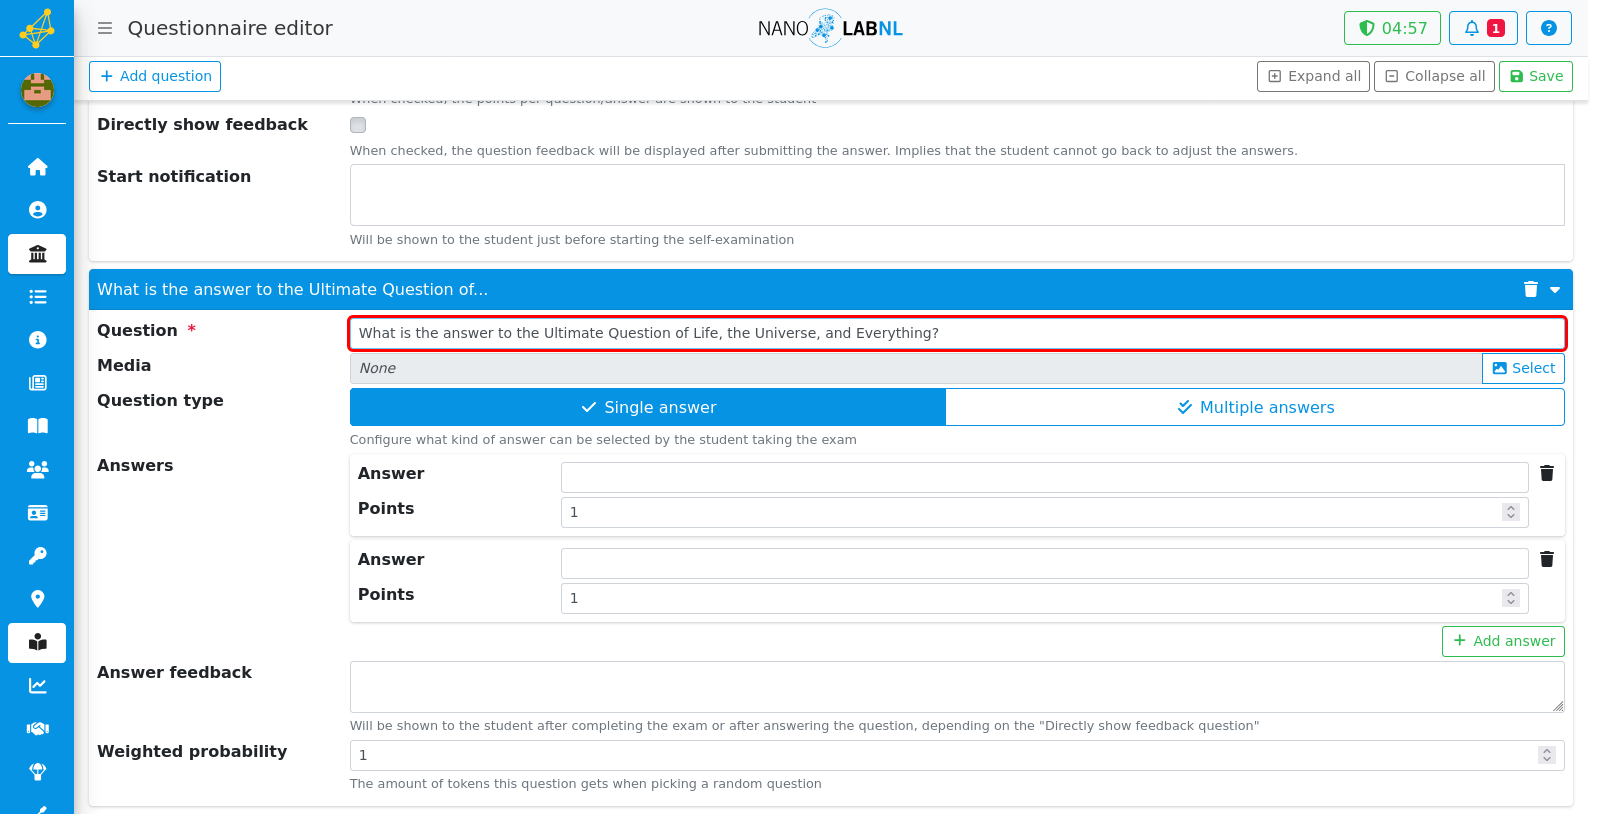Click Add answer button
Screen dimensions: 1600x814
tap(1503, 641)
